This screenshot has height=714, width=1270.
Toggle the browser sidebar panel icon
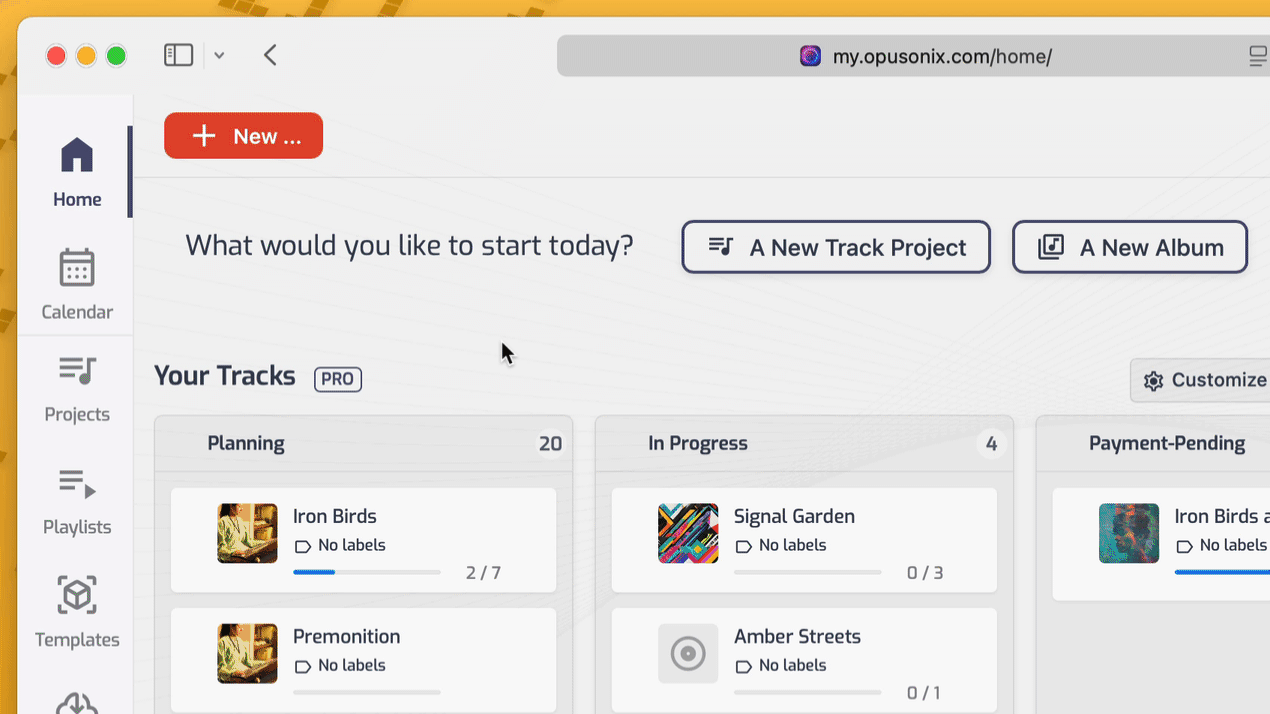coord(178,55)
